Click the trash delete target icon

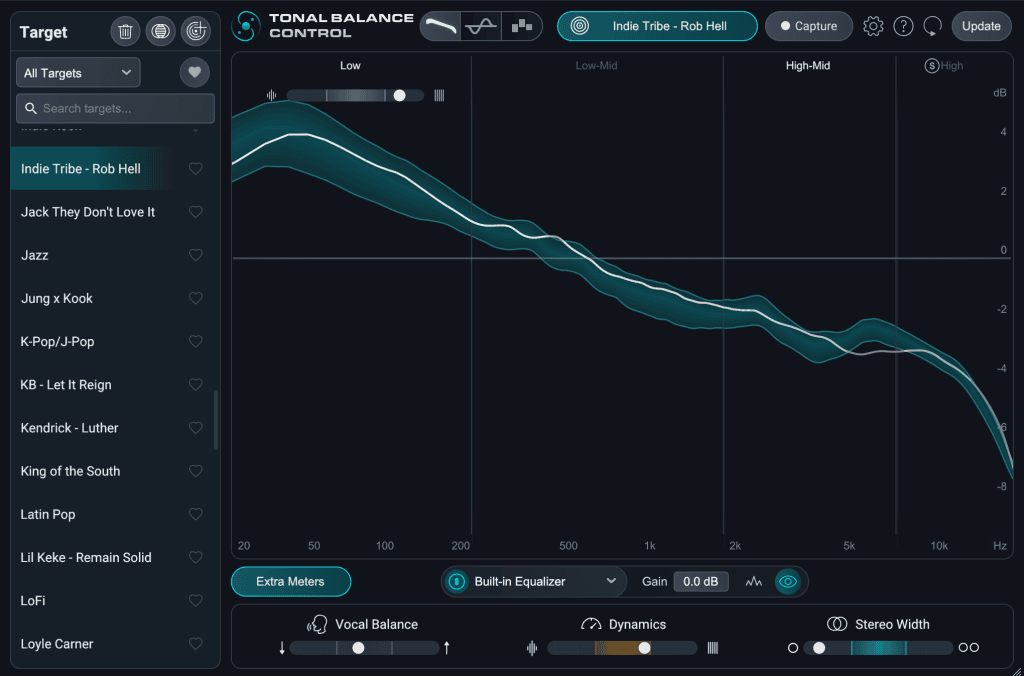125,31
